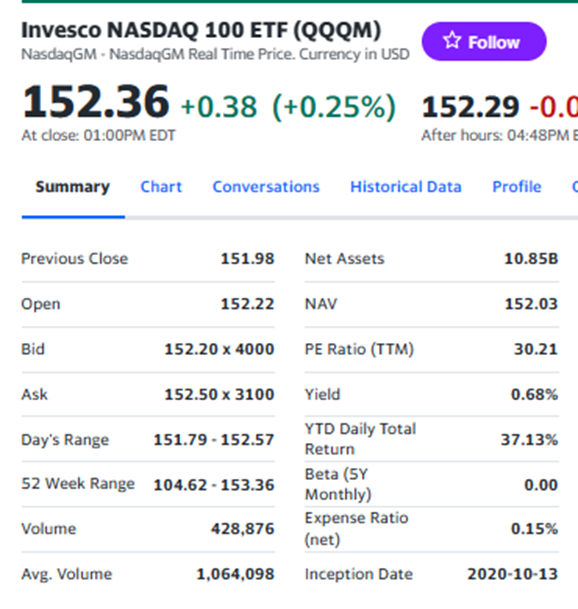
Task: Go to the Profile tab
Action: tap(517, 187)
